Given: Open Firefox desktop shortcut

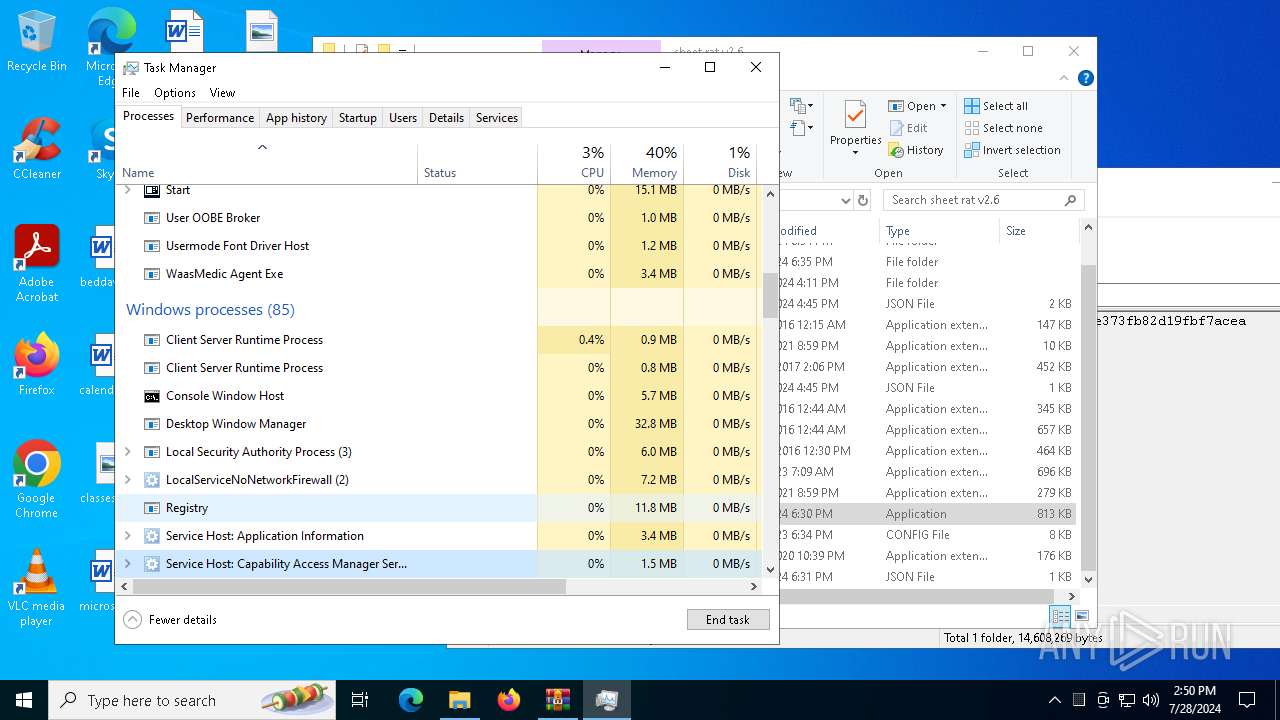Looking at the screenshot, I should point(37,365).
